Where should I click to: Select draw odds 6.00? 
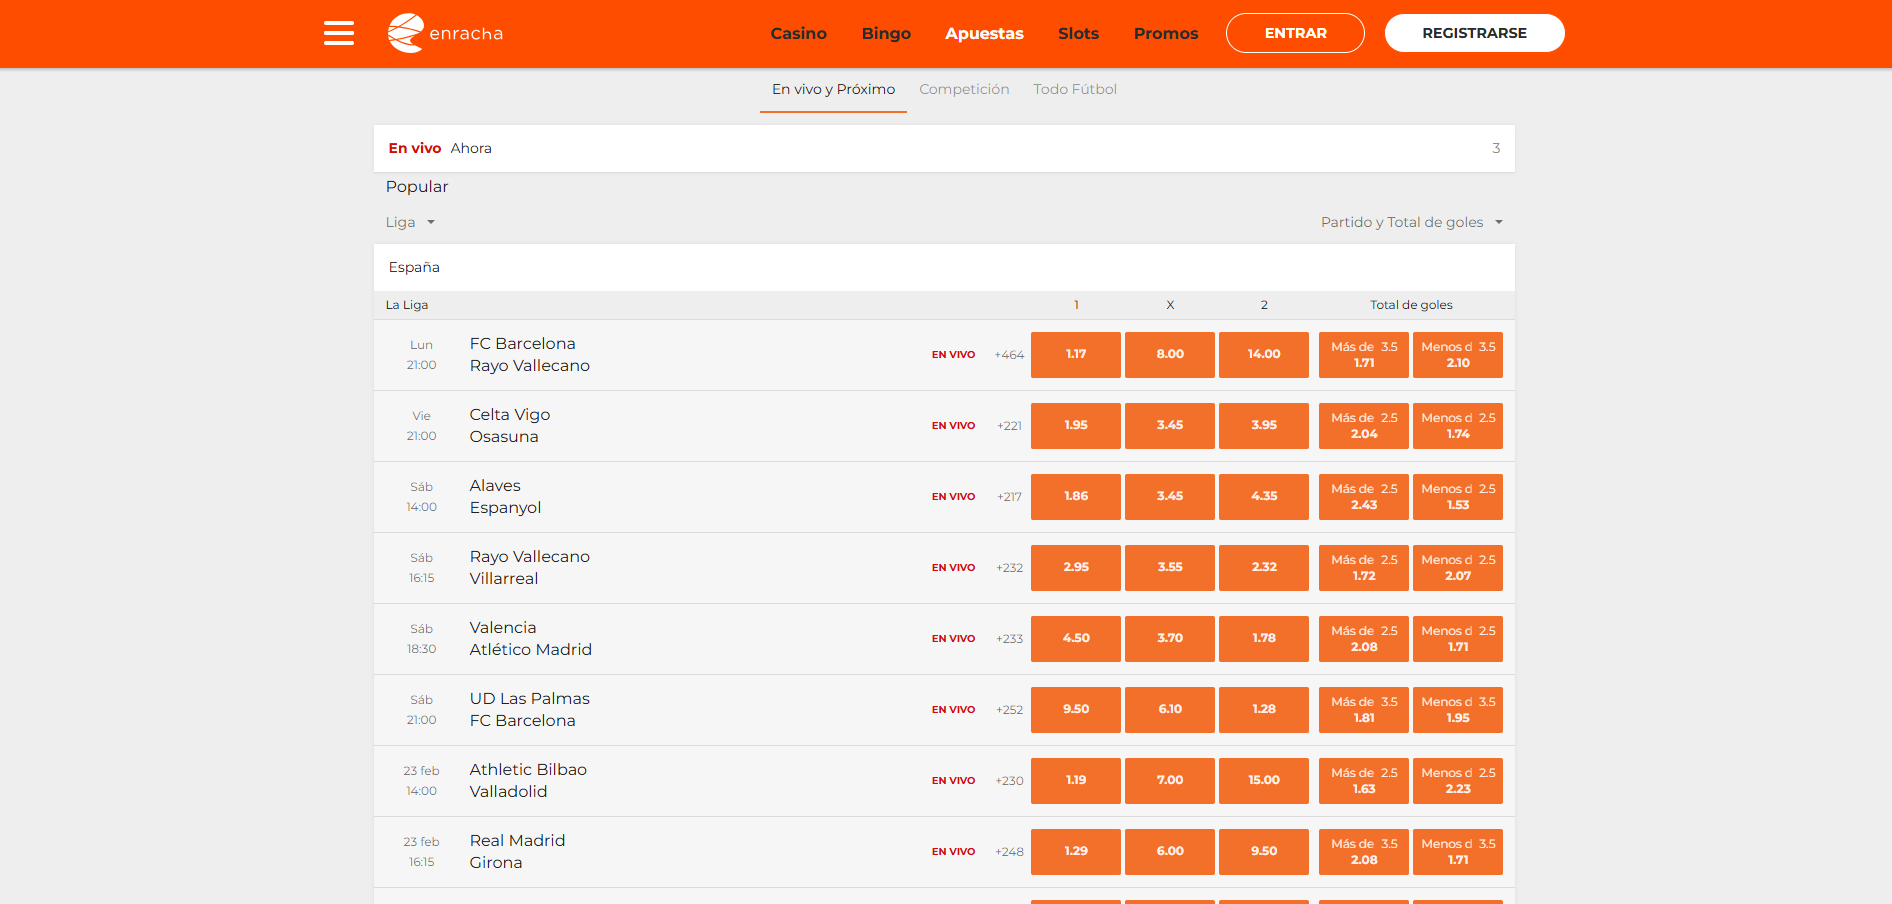1170,852
